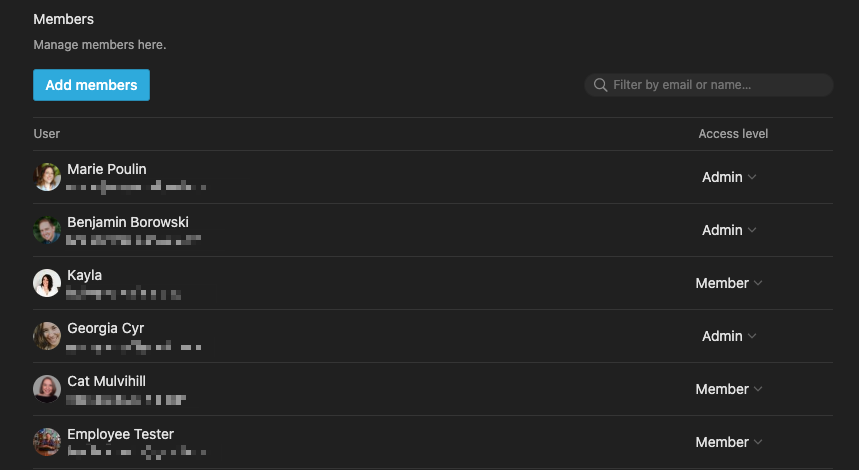Click the search magnifier icon

pos(600,85)
